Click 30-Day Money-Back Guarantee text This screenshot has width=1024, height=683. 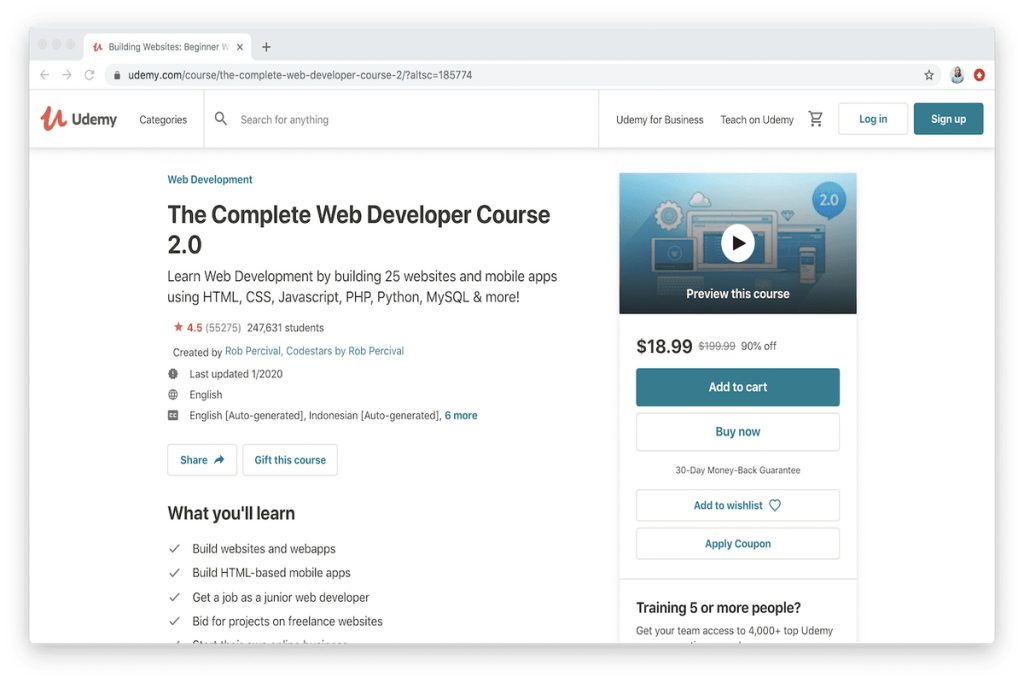[x=738, y=470]
